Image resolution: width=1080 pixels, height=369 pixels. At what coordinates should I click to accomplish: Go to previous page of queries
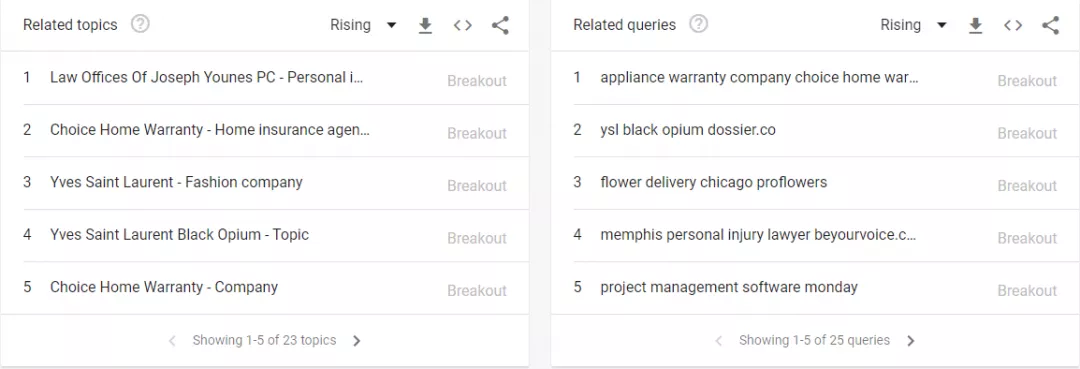718,341
